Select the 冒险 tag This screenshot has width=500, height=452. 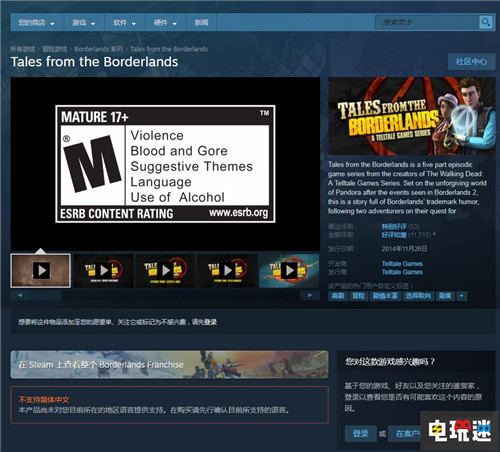[358, 296]
